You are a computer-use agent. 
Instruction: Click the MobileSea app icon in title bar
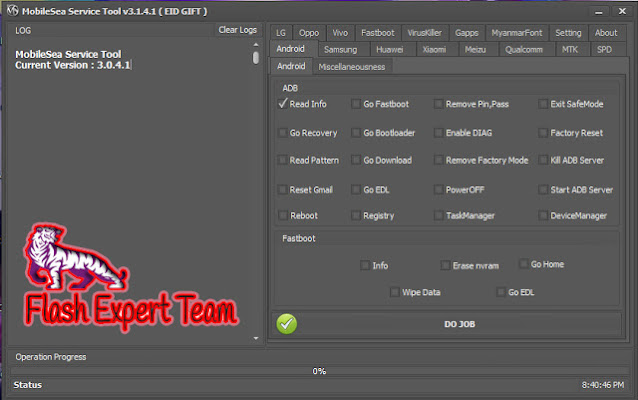tap(13, 10)
